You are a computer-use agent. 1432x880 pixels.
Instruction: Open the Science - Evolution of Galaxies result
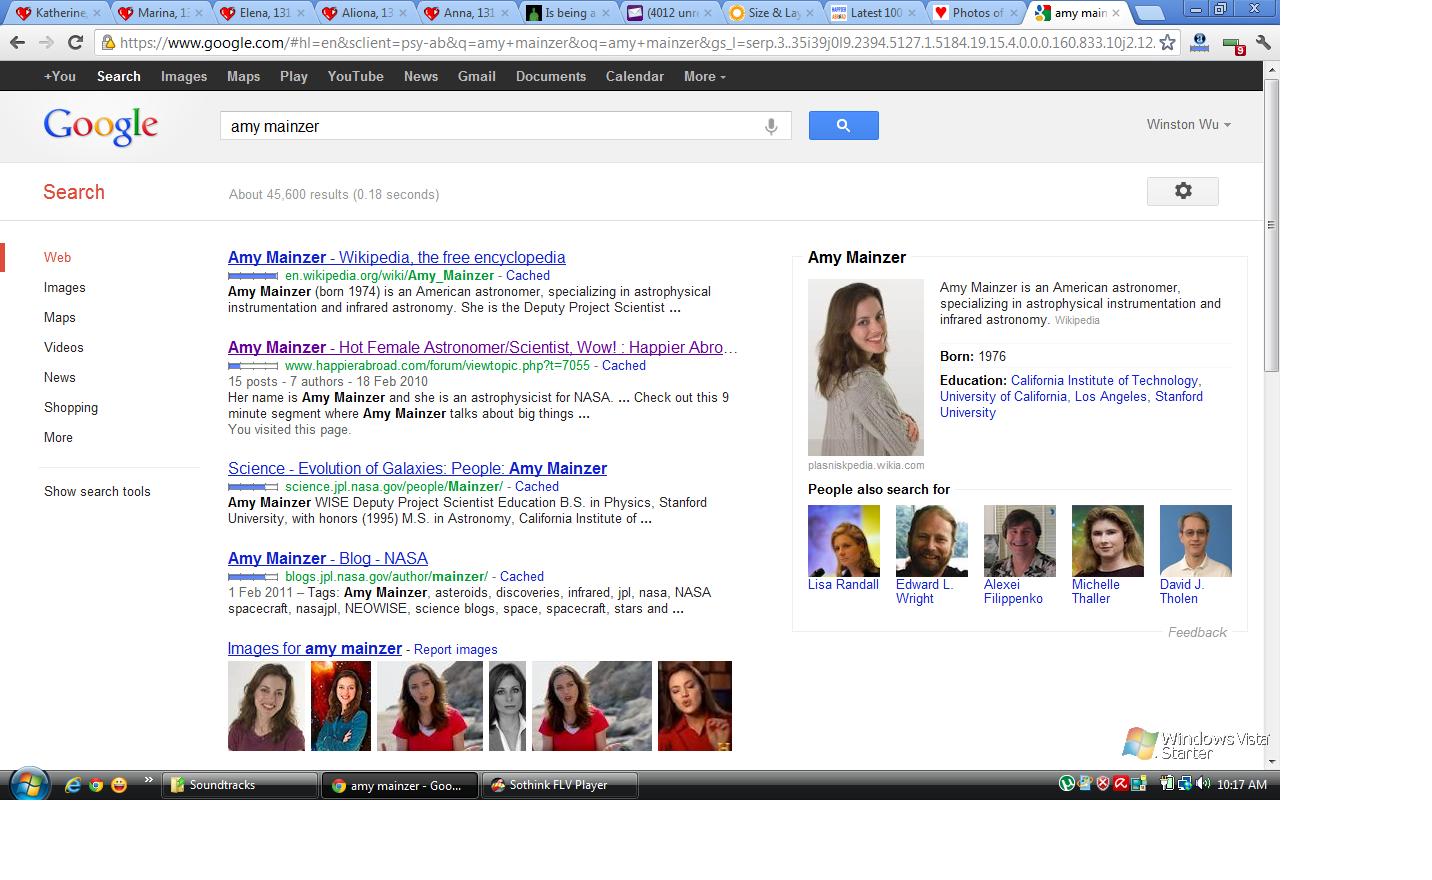417,468
